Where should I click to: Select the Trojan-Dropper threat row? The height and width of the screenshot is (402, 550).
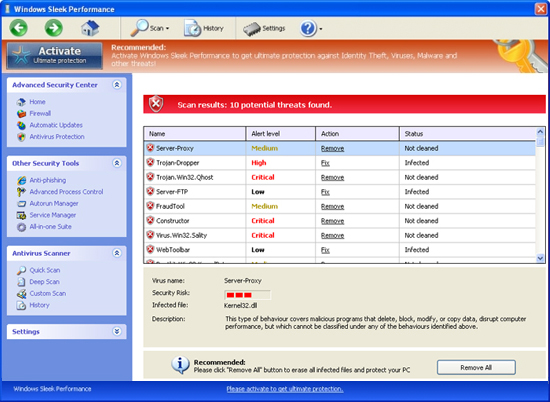pyautogui.click(x=340, y=163)
